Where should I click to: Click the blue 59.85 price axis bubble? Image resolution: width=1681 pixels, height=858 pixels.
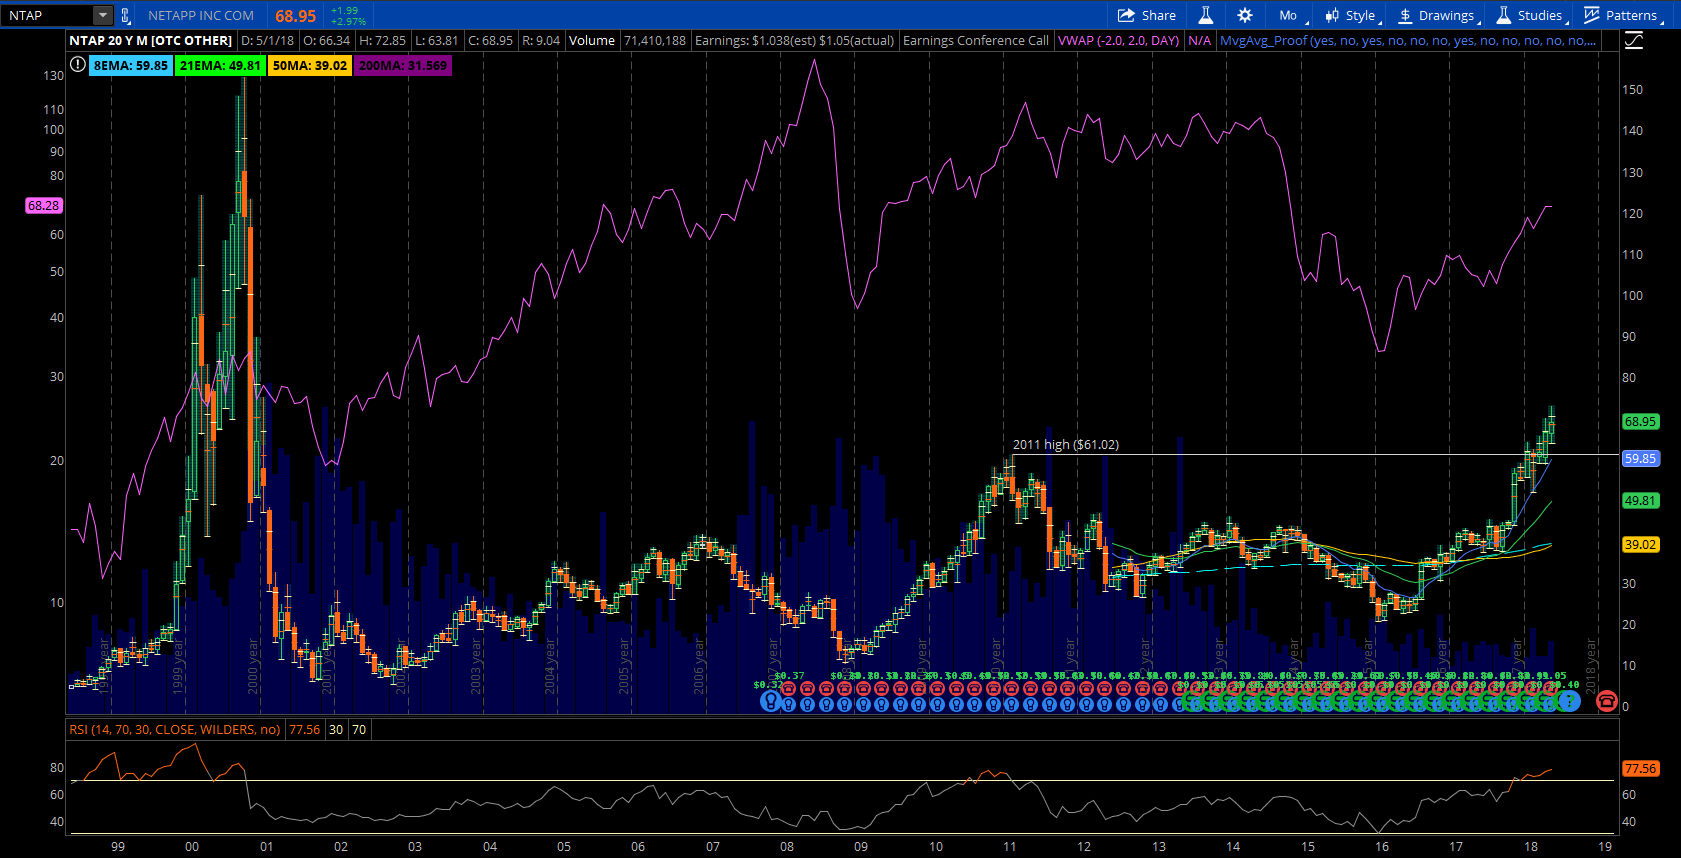tap(1640, 459)
